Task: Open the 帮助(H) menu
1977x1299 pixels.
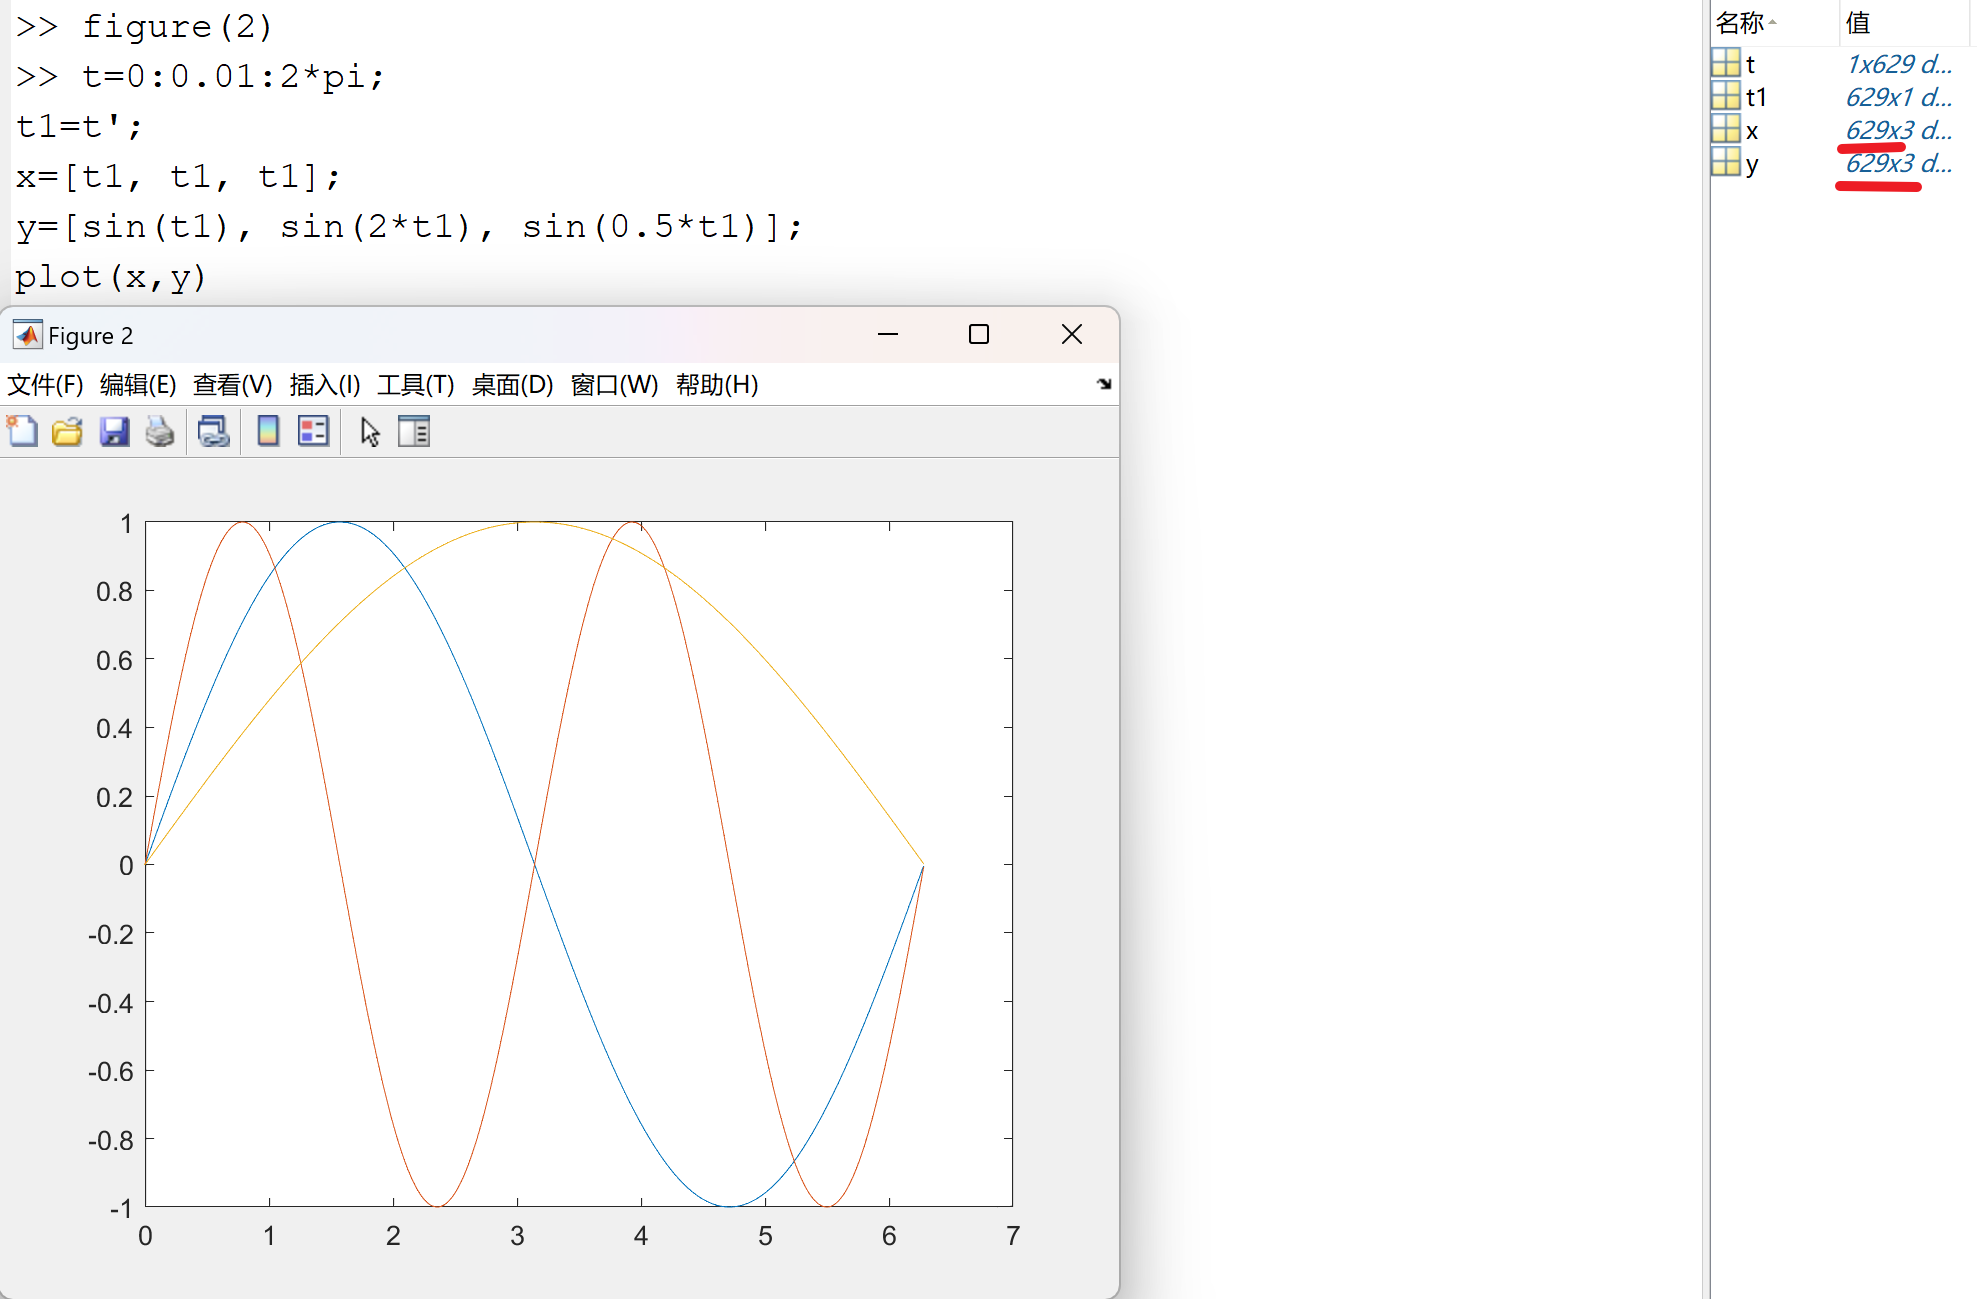Action: point(717,385)
